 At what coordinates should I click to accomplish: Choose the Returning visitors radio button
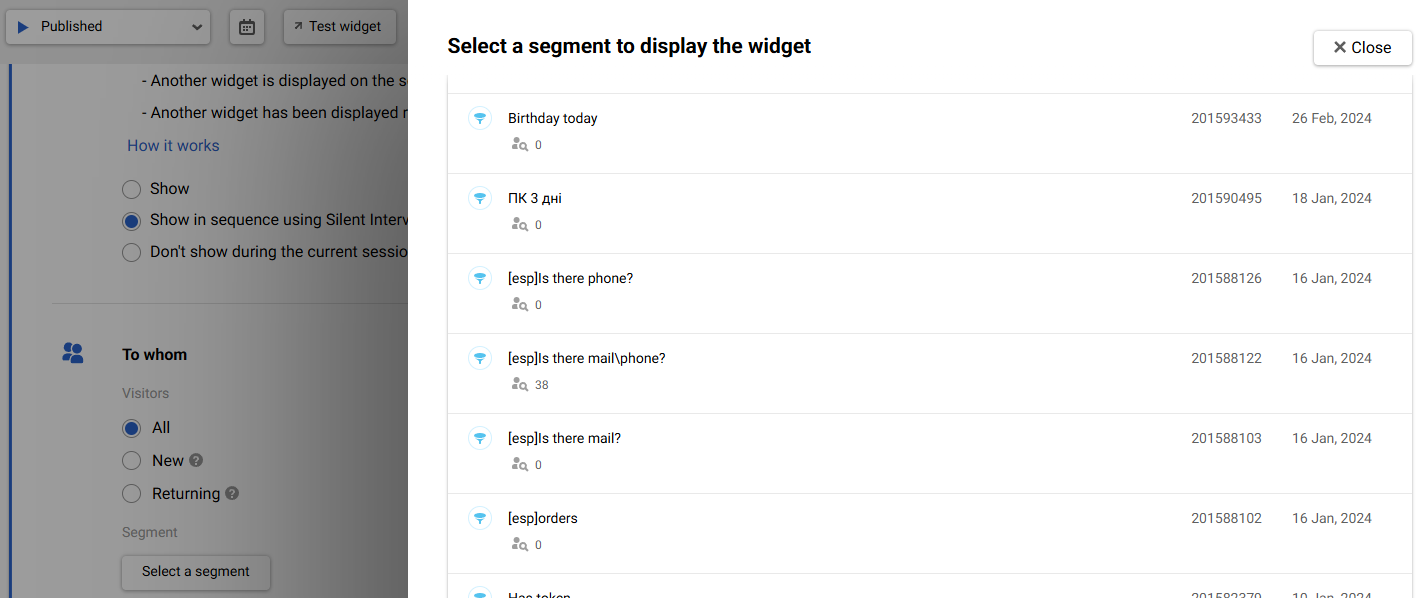pyautogui.click(x=131, y=494)
